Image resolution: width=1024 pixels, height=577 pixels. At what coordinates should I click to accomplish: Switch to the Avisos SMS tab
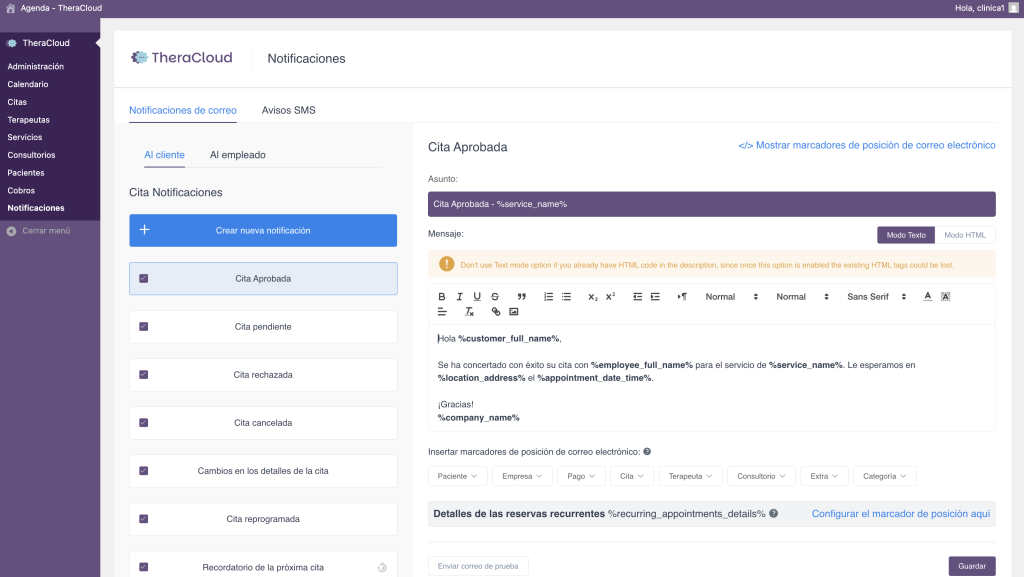[x=288, y=110]
